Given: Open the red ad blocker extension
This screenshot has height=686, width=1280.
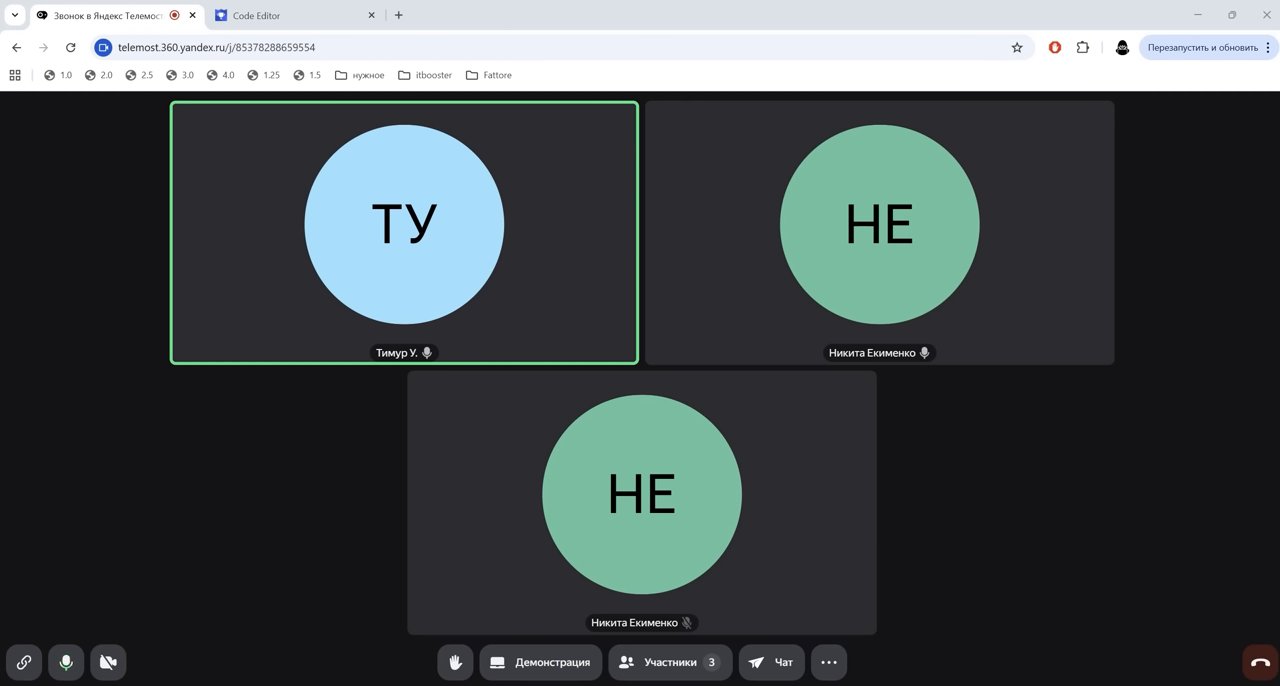Looking at the screenshot, I should (x=1054, y=47).
